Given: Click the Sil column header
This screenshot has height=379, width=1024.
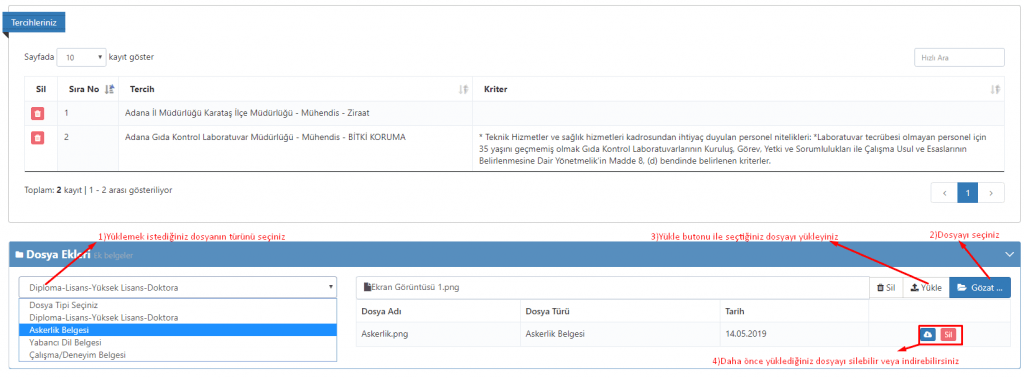Looking at the screenshot, I should coord(40,89).
